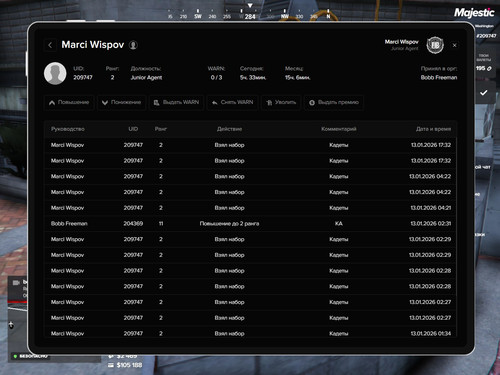This screenshot has height=375, width=500.
Task: Click the Уволить fire button
Action: tap(281, 103)
